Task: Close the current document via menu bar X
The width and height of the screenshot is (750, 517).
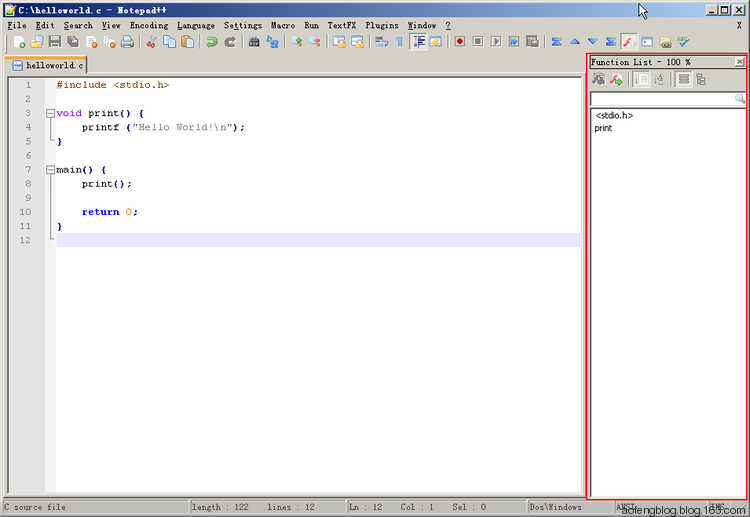Action: (x=739, y=25)
